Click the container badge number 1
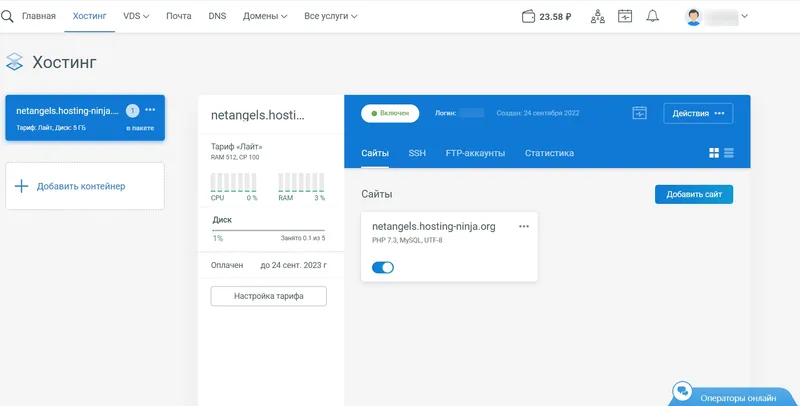800x406 pixels. [132, 110]
